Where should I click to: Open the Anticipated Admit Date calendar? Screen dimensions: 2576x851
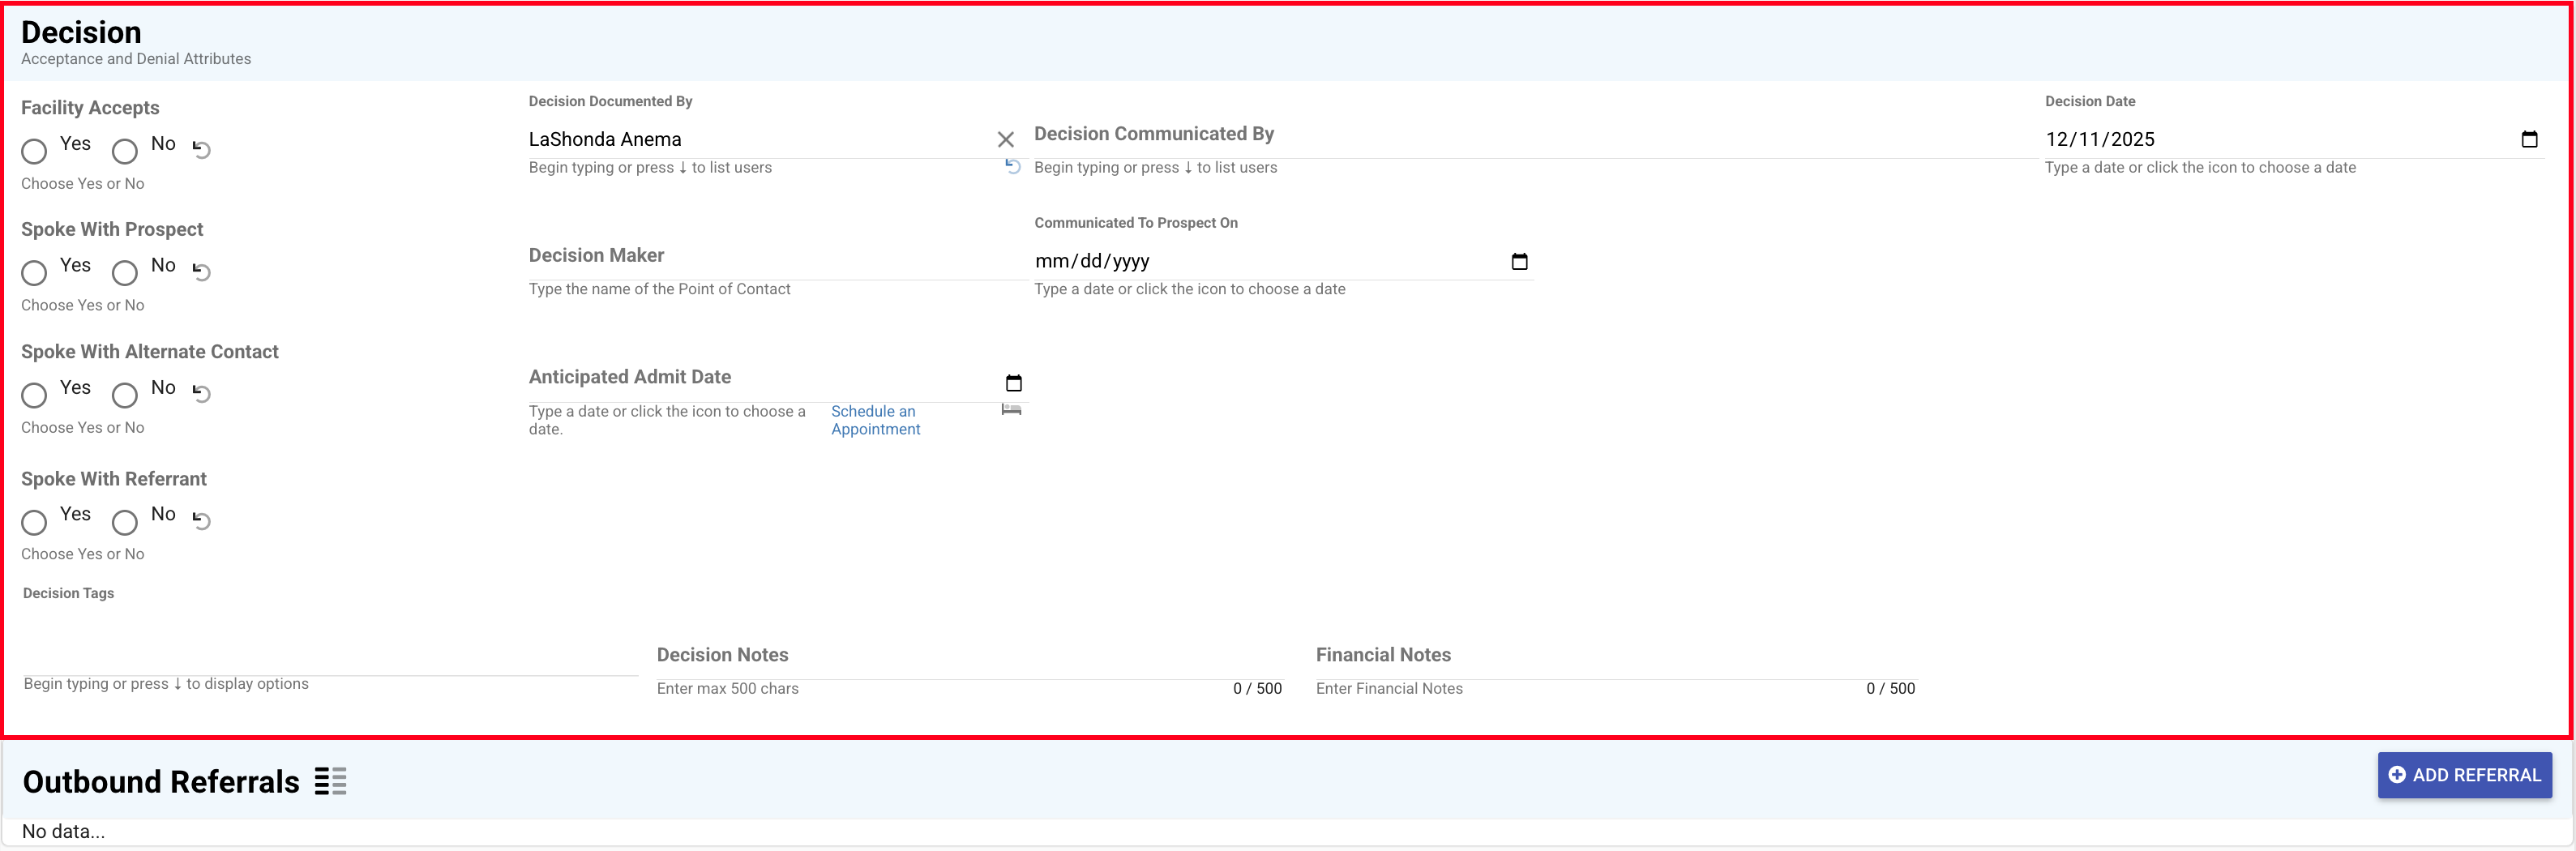(x=1013, y=384)
